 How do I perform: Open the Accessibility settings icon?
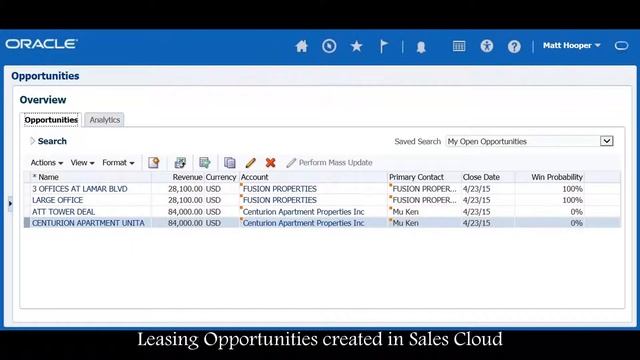coord(487,46)
